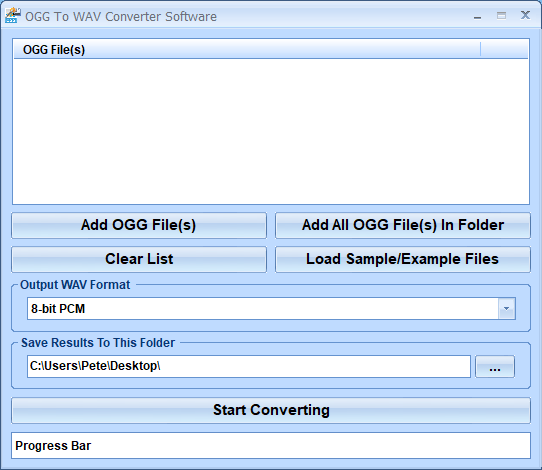Close the OGG To WAV Converter window
Image resolution: width=542 pixels, height=470 pixels.
(525, 15)
